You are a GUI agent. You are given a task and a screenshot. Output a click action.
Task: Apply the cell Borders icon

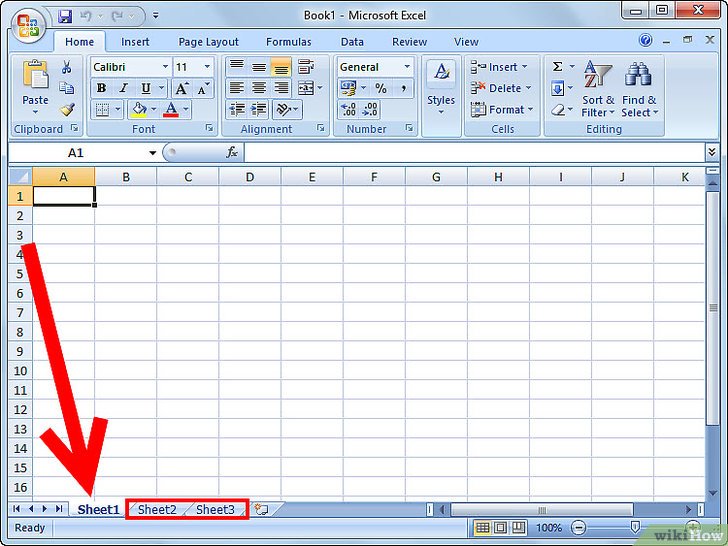coord(102,110)
